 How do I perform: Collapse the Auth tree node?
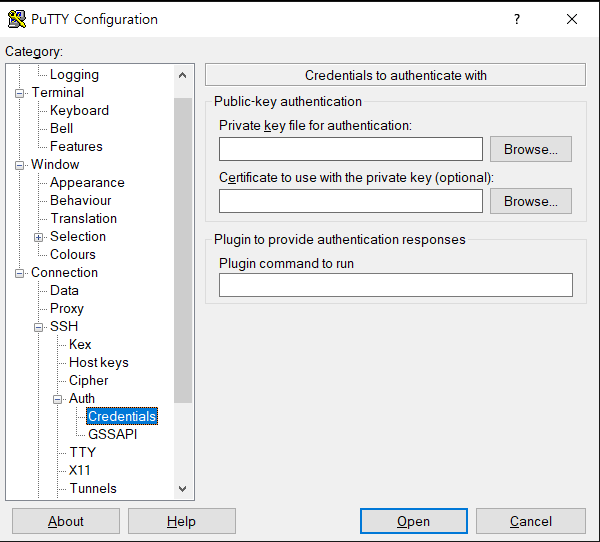click(57, 399)
